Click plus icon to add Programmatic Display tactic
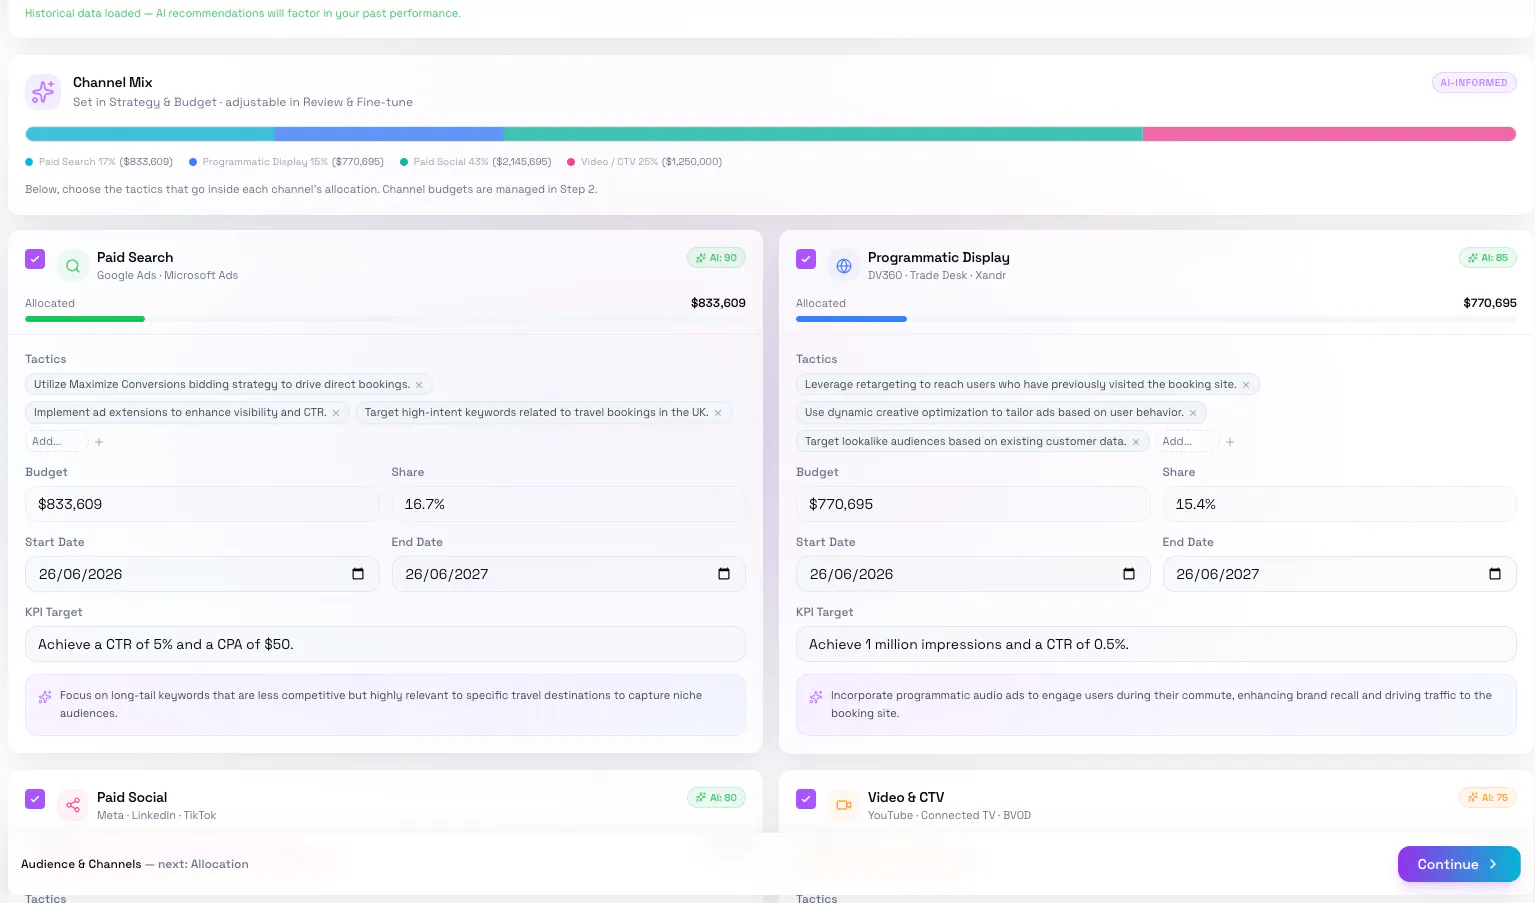This screenshot has height=903, width=1535. [x=1230, y=442]
